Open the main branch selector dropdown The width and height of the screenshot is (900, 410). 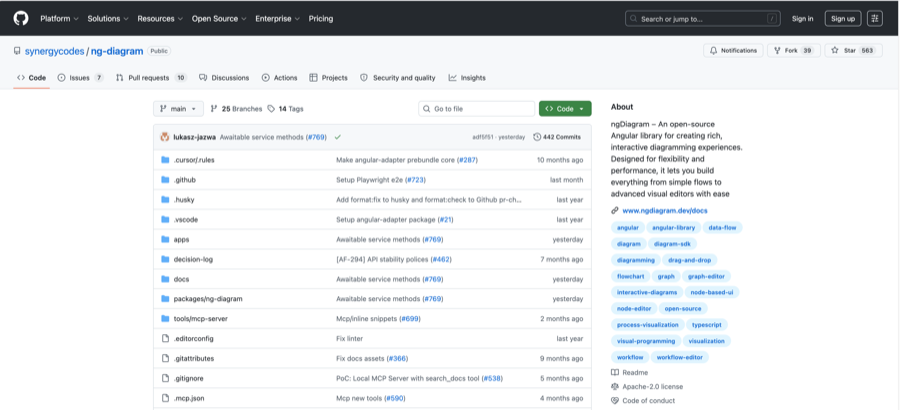[179, 109]
